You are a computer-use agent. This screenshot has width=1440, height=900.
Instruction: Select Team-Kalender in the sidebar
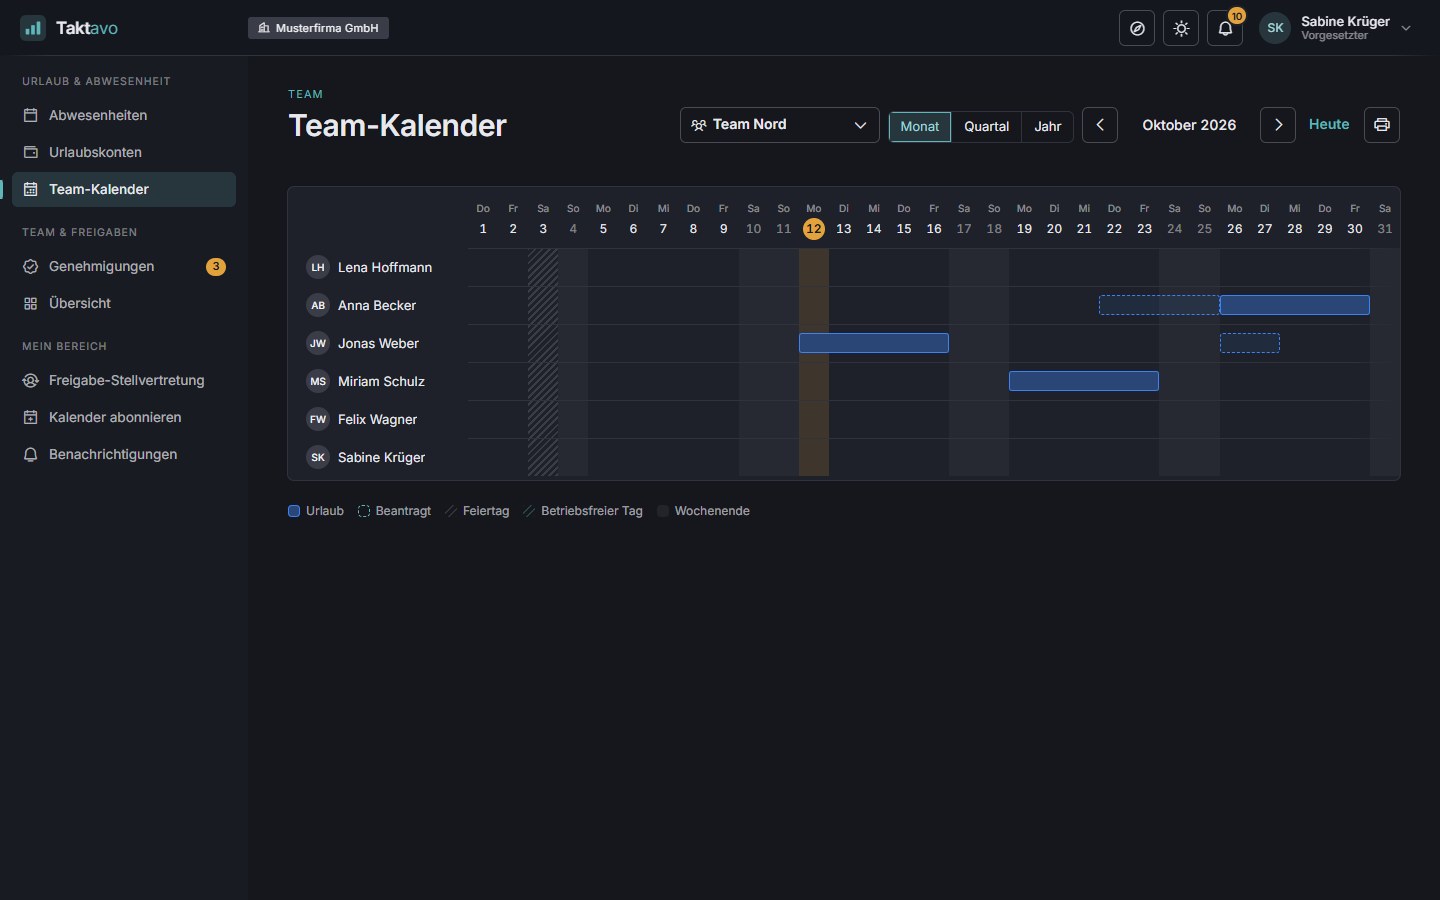coord(124,189)
